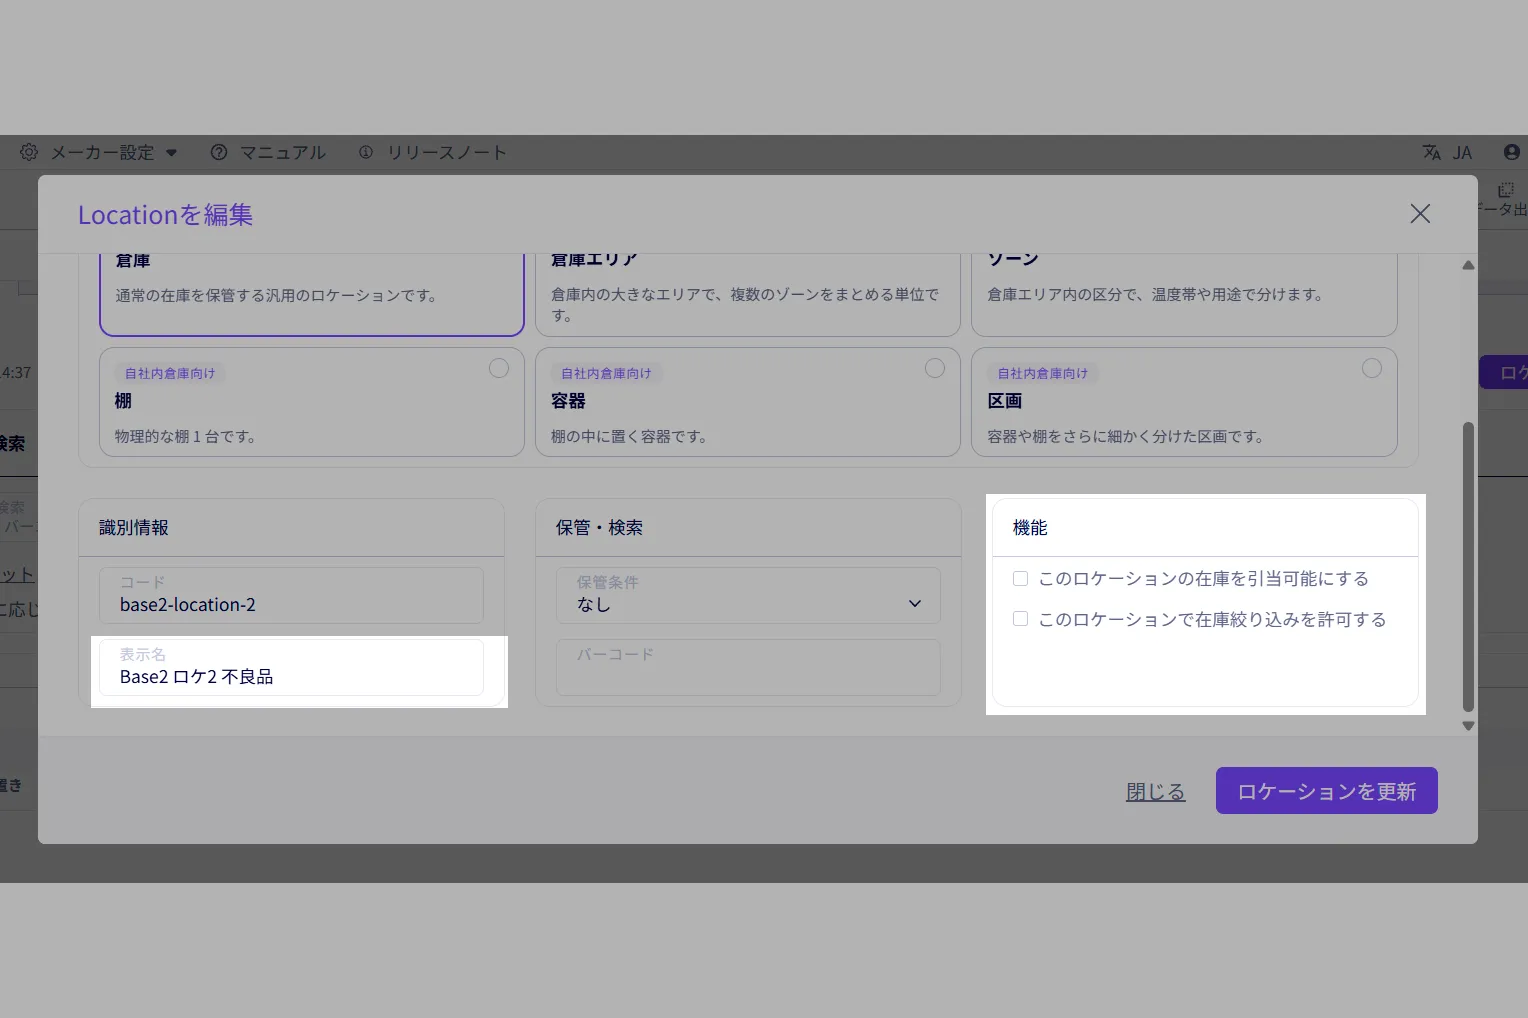Image resolution: width=1528 pixels, height=1018 pixels.
Task: Select the ゾーン location type card
Action: coord(1184,294)
